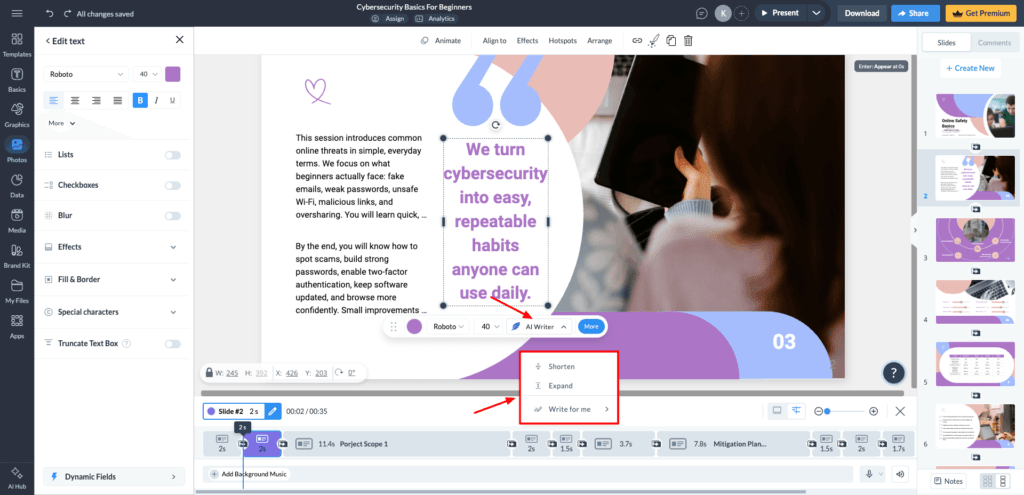Enable the Checkboxes toggle
The image size is (1024, 495).
click(x=172, y=185)
